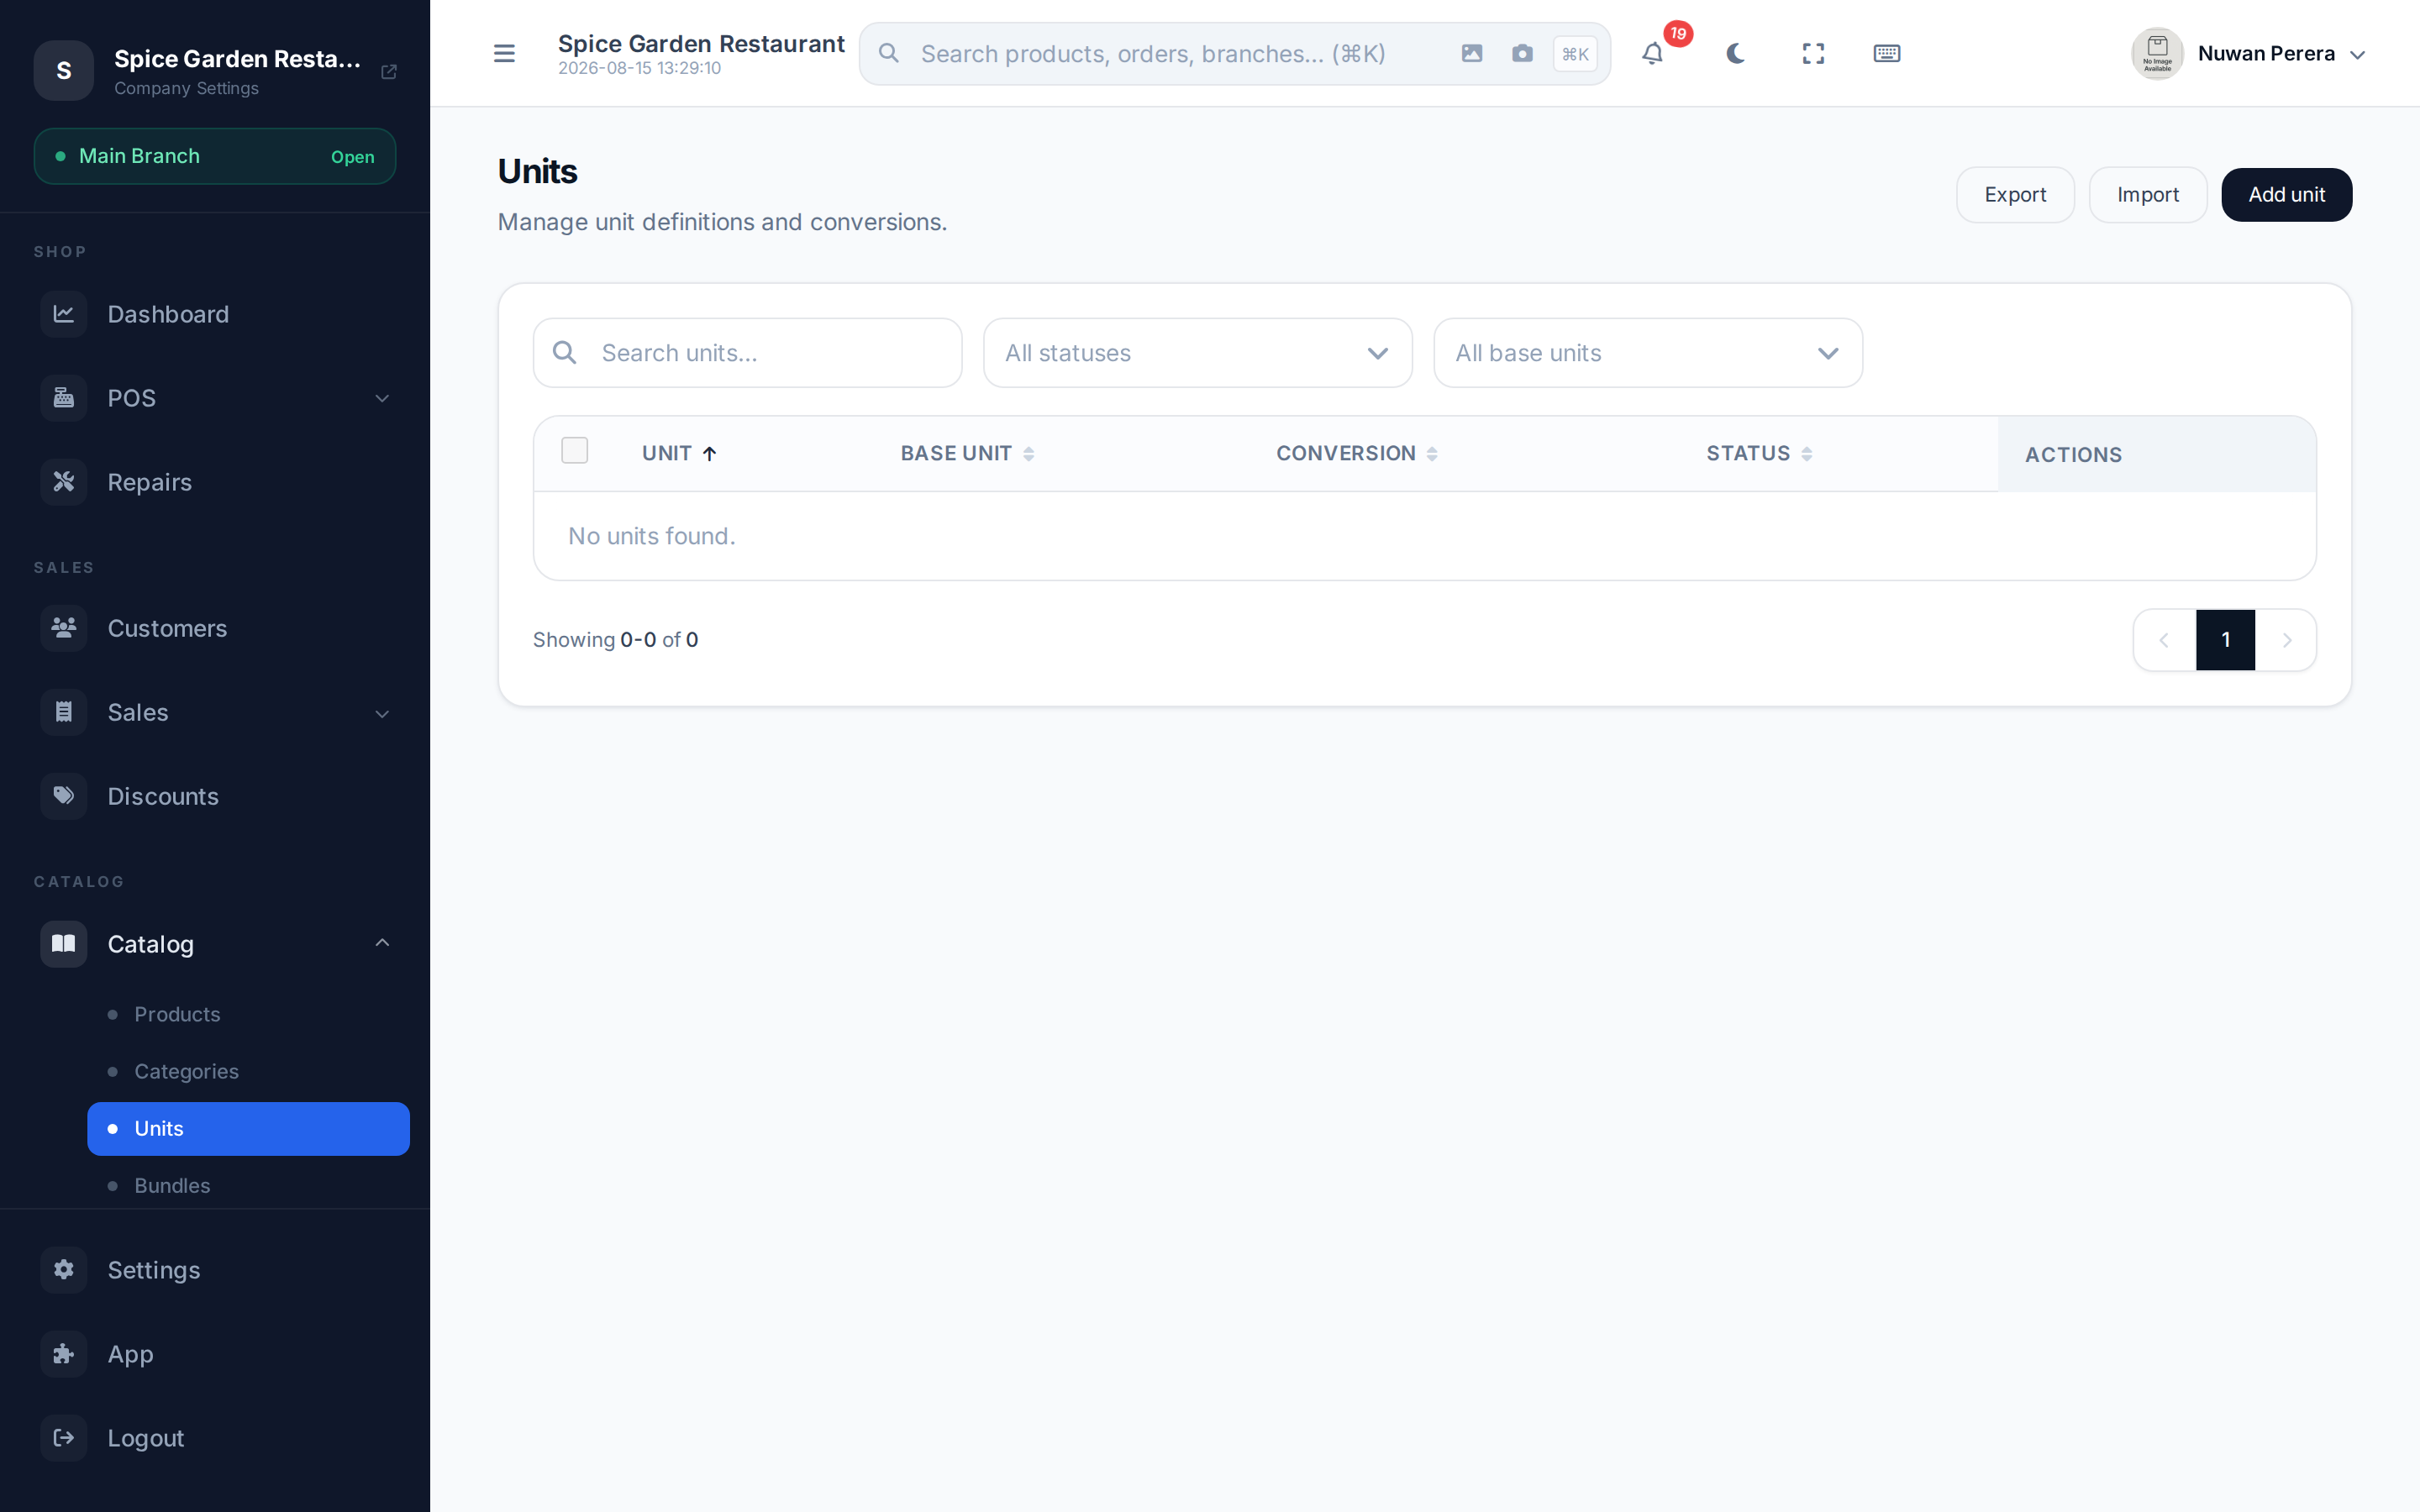This screenshot has height=1512, width=2420.
Task: Expand the POS sidebar menu
Action: pyautogui.click(x=214, y=398)
